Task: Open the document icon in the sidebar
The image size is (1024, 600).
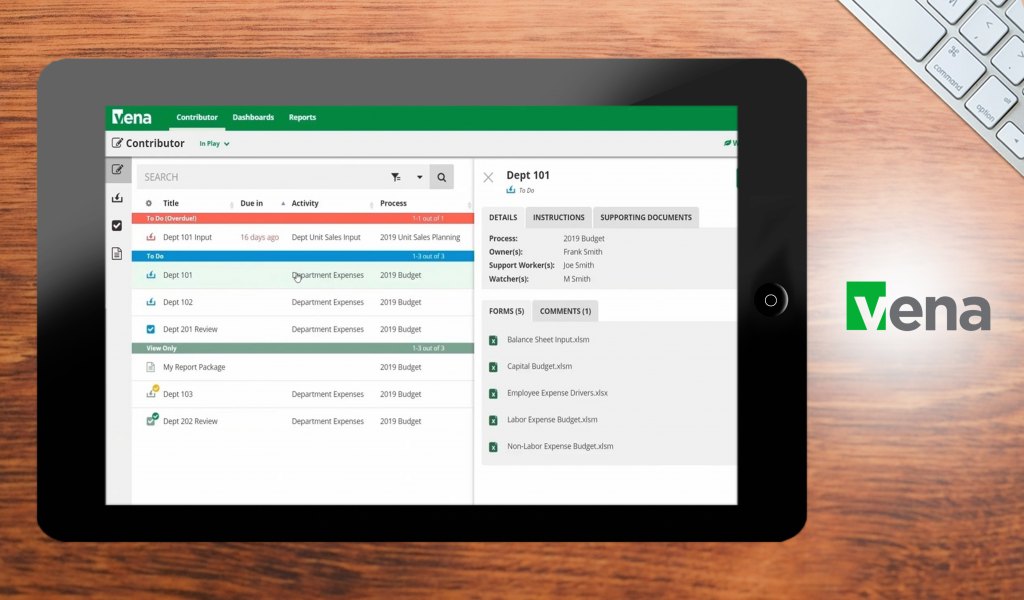Action: [x=118, y=254]
